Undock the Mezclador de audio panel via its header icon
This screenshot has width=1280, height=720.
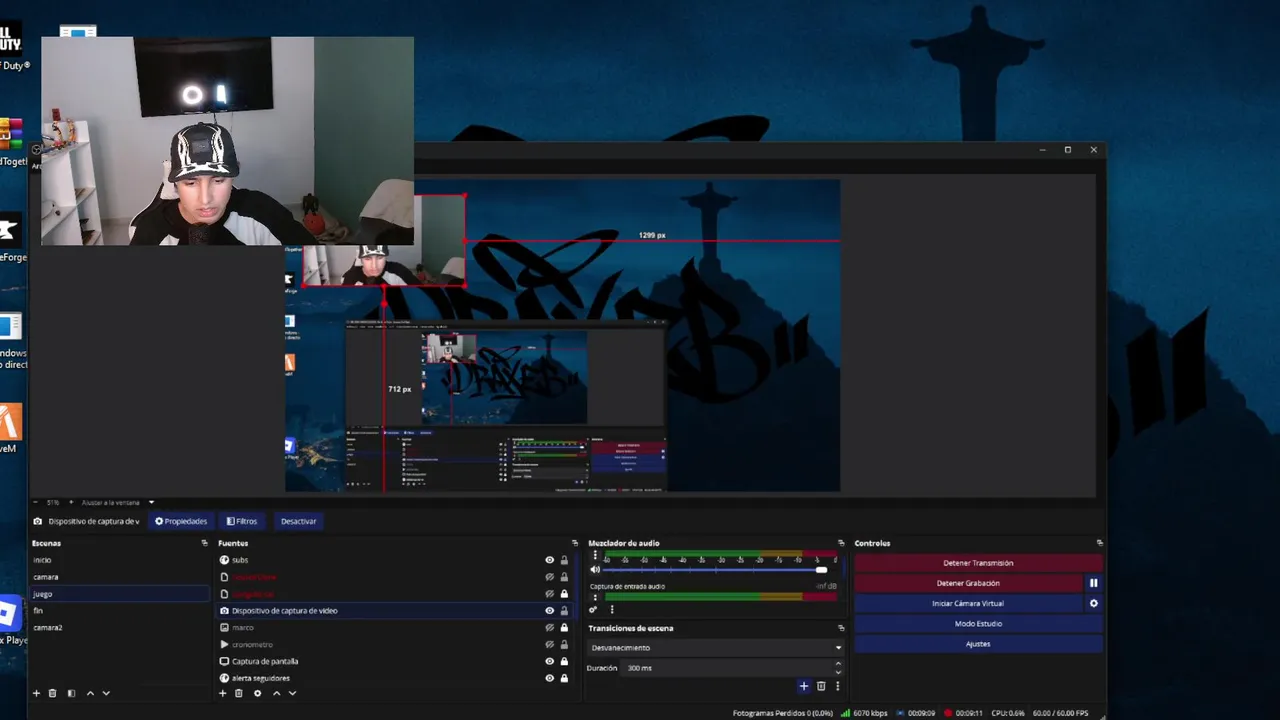841,543
